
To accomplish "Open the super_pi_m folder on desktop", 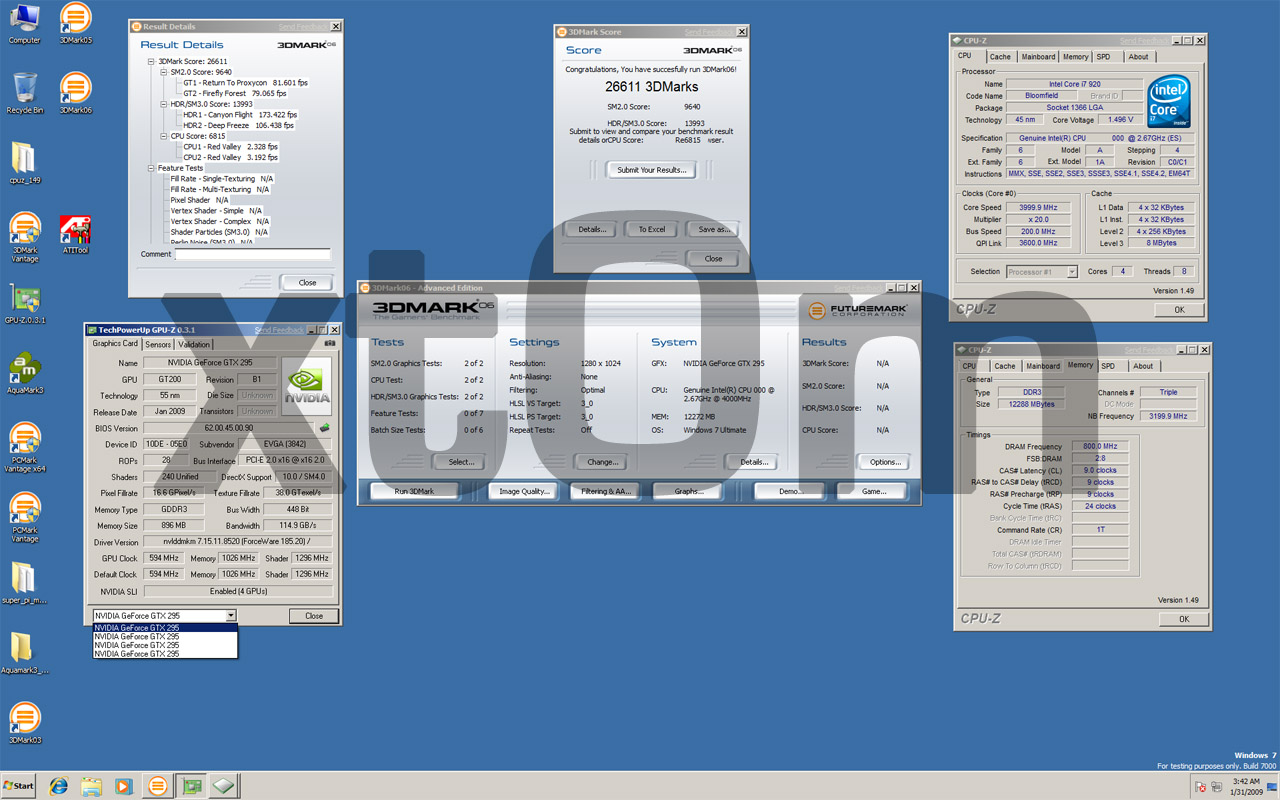I will pos(24,584).
